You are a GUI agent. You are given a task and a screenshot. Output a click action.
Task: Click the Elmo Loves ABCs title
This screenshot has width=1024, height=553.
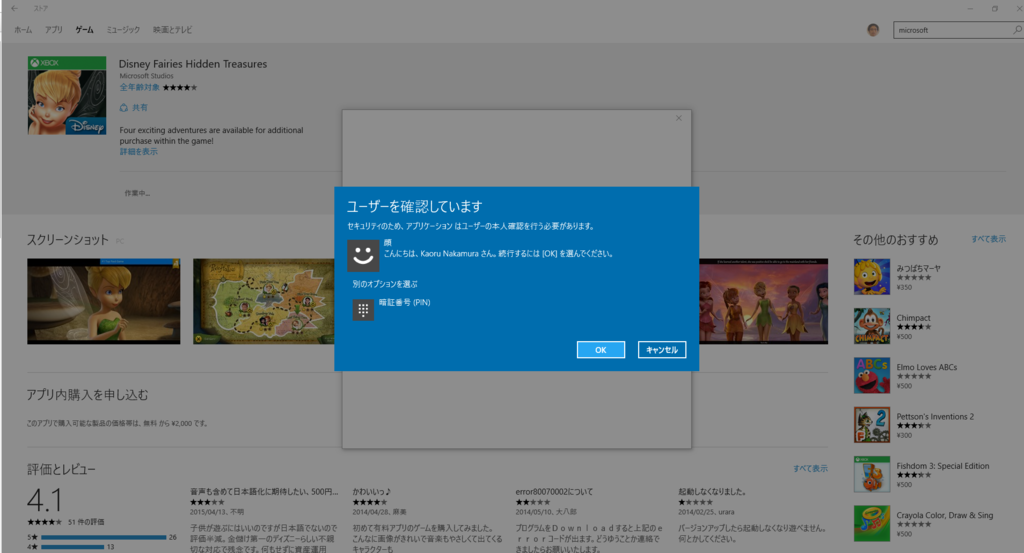[x=927, y=367]
